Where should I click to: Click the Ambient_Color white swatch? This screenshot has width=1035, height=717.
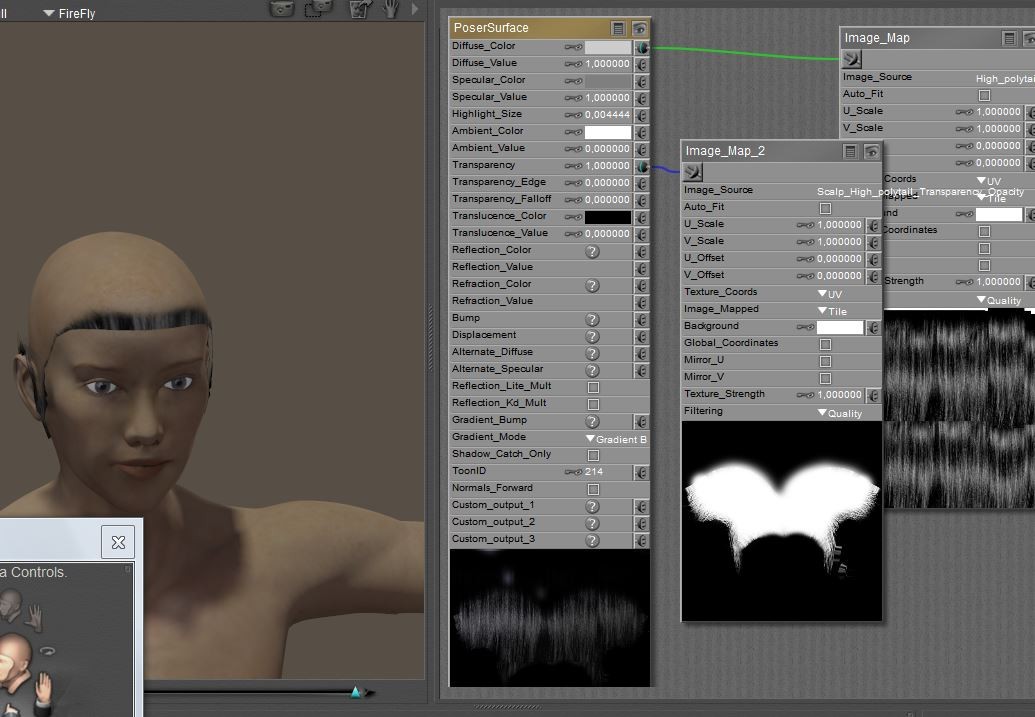tap(608, 132)
